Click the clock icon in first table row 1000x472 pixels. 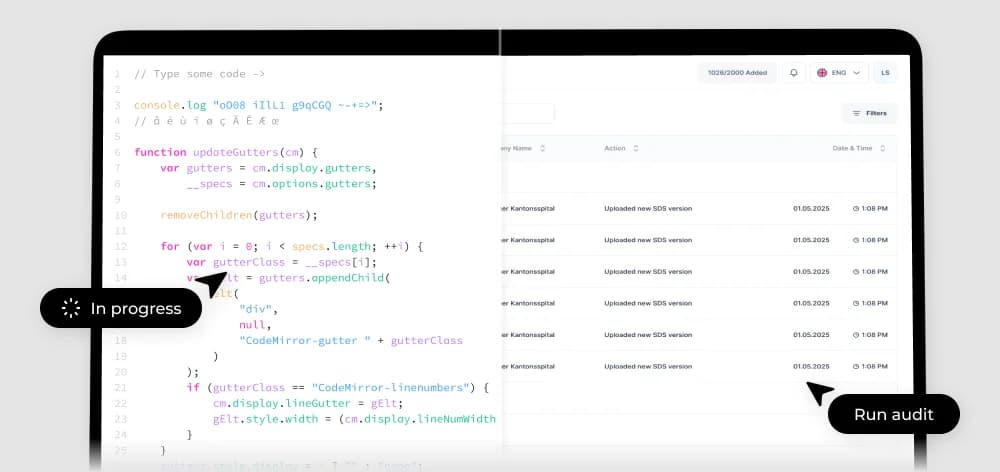(x=855, y=208)
